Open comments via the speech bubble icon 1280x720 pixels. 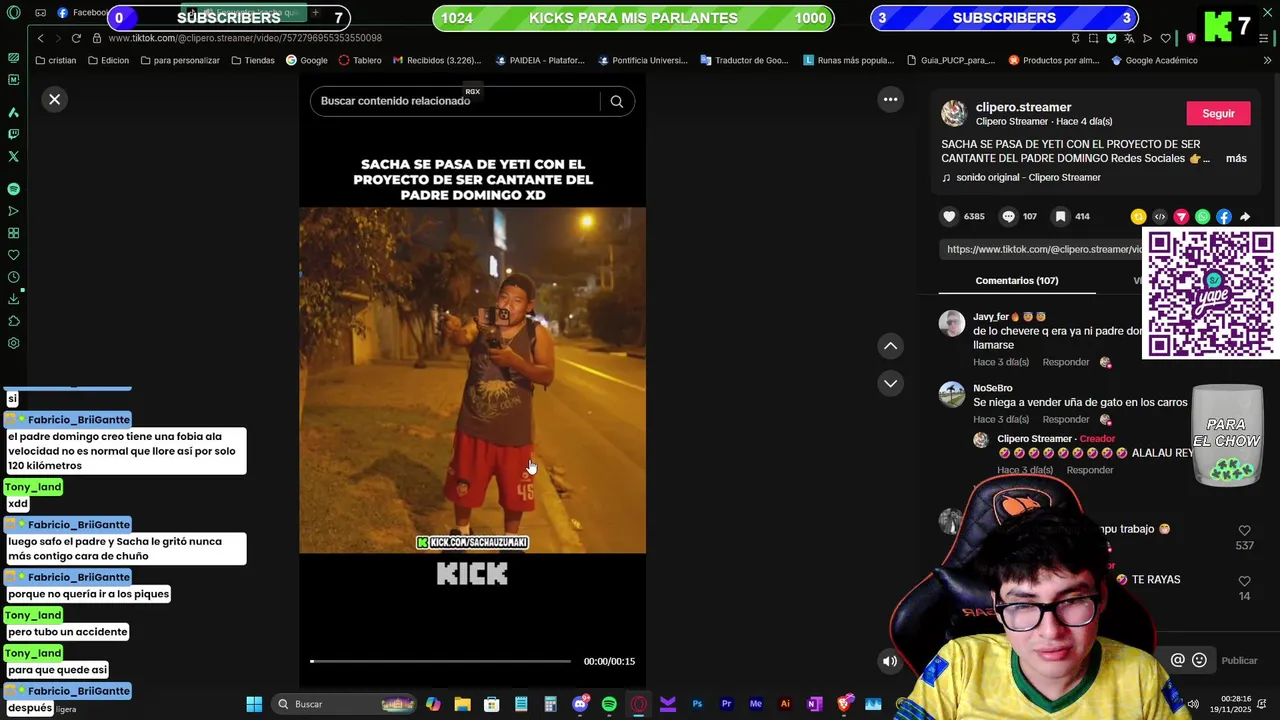(1008, 216)
